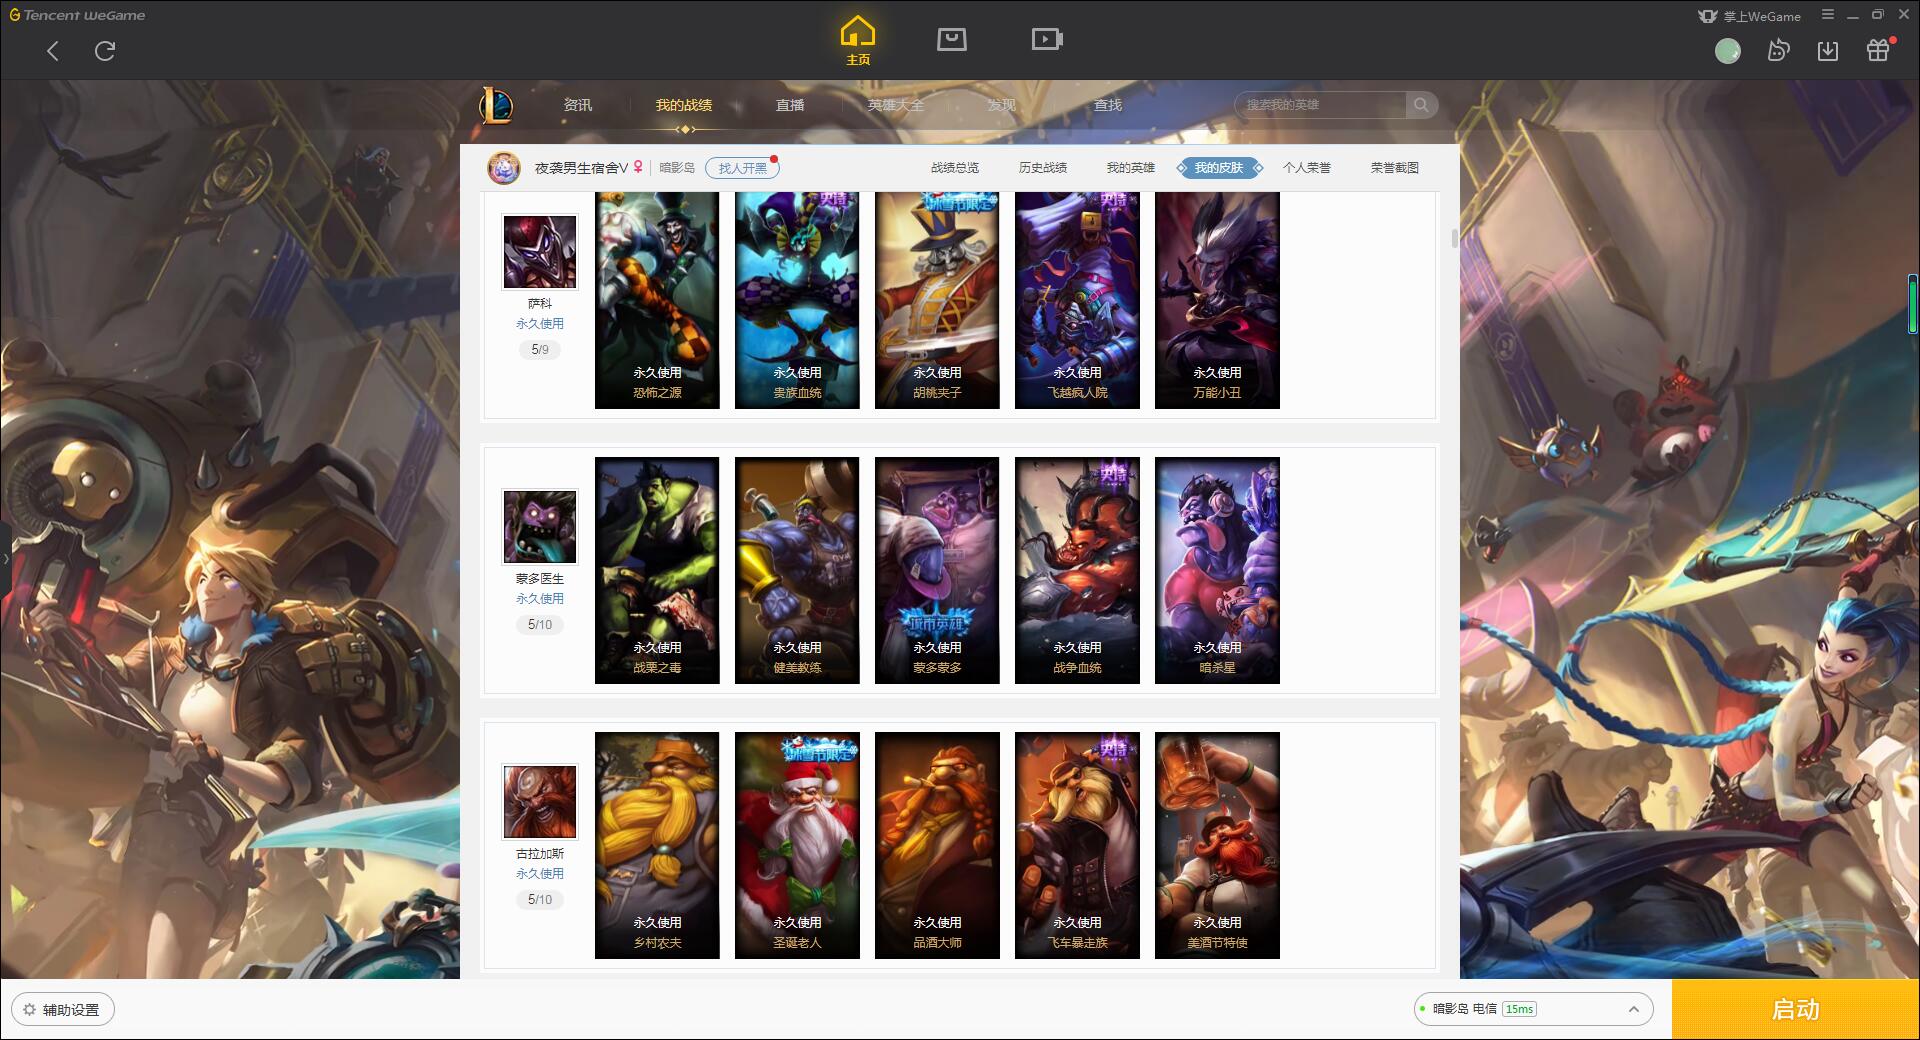
Task: Open the 飞越疯人院 skin card
Action: [1077, 300]
